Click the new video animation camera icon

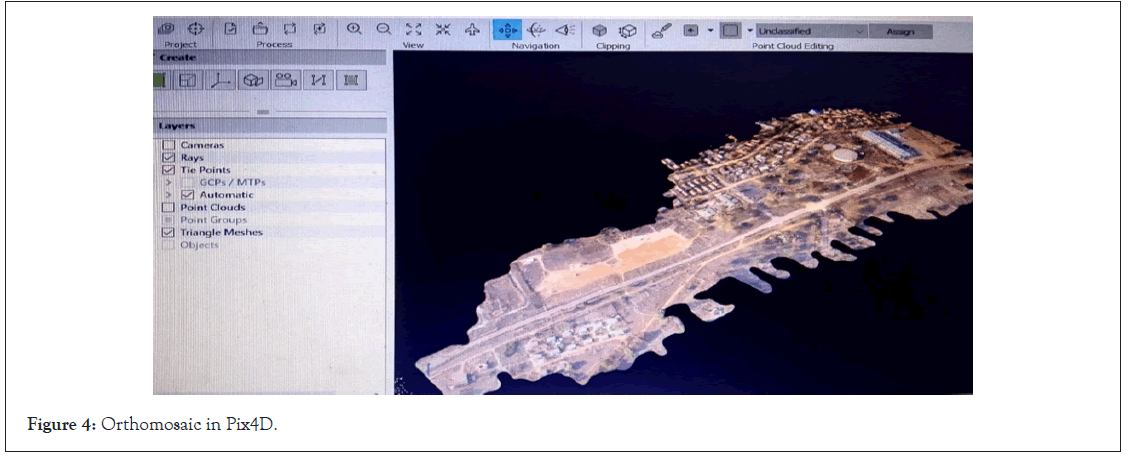click(x=287, y=81)
